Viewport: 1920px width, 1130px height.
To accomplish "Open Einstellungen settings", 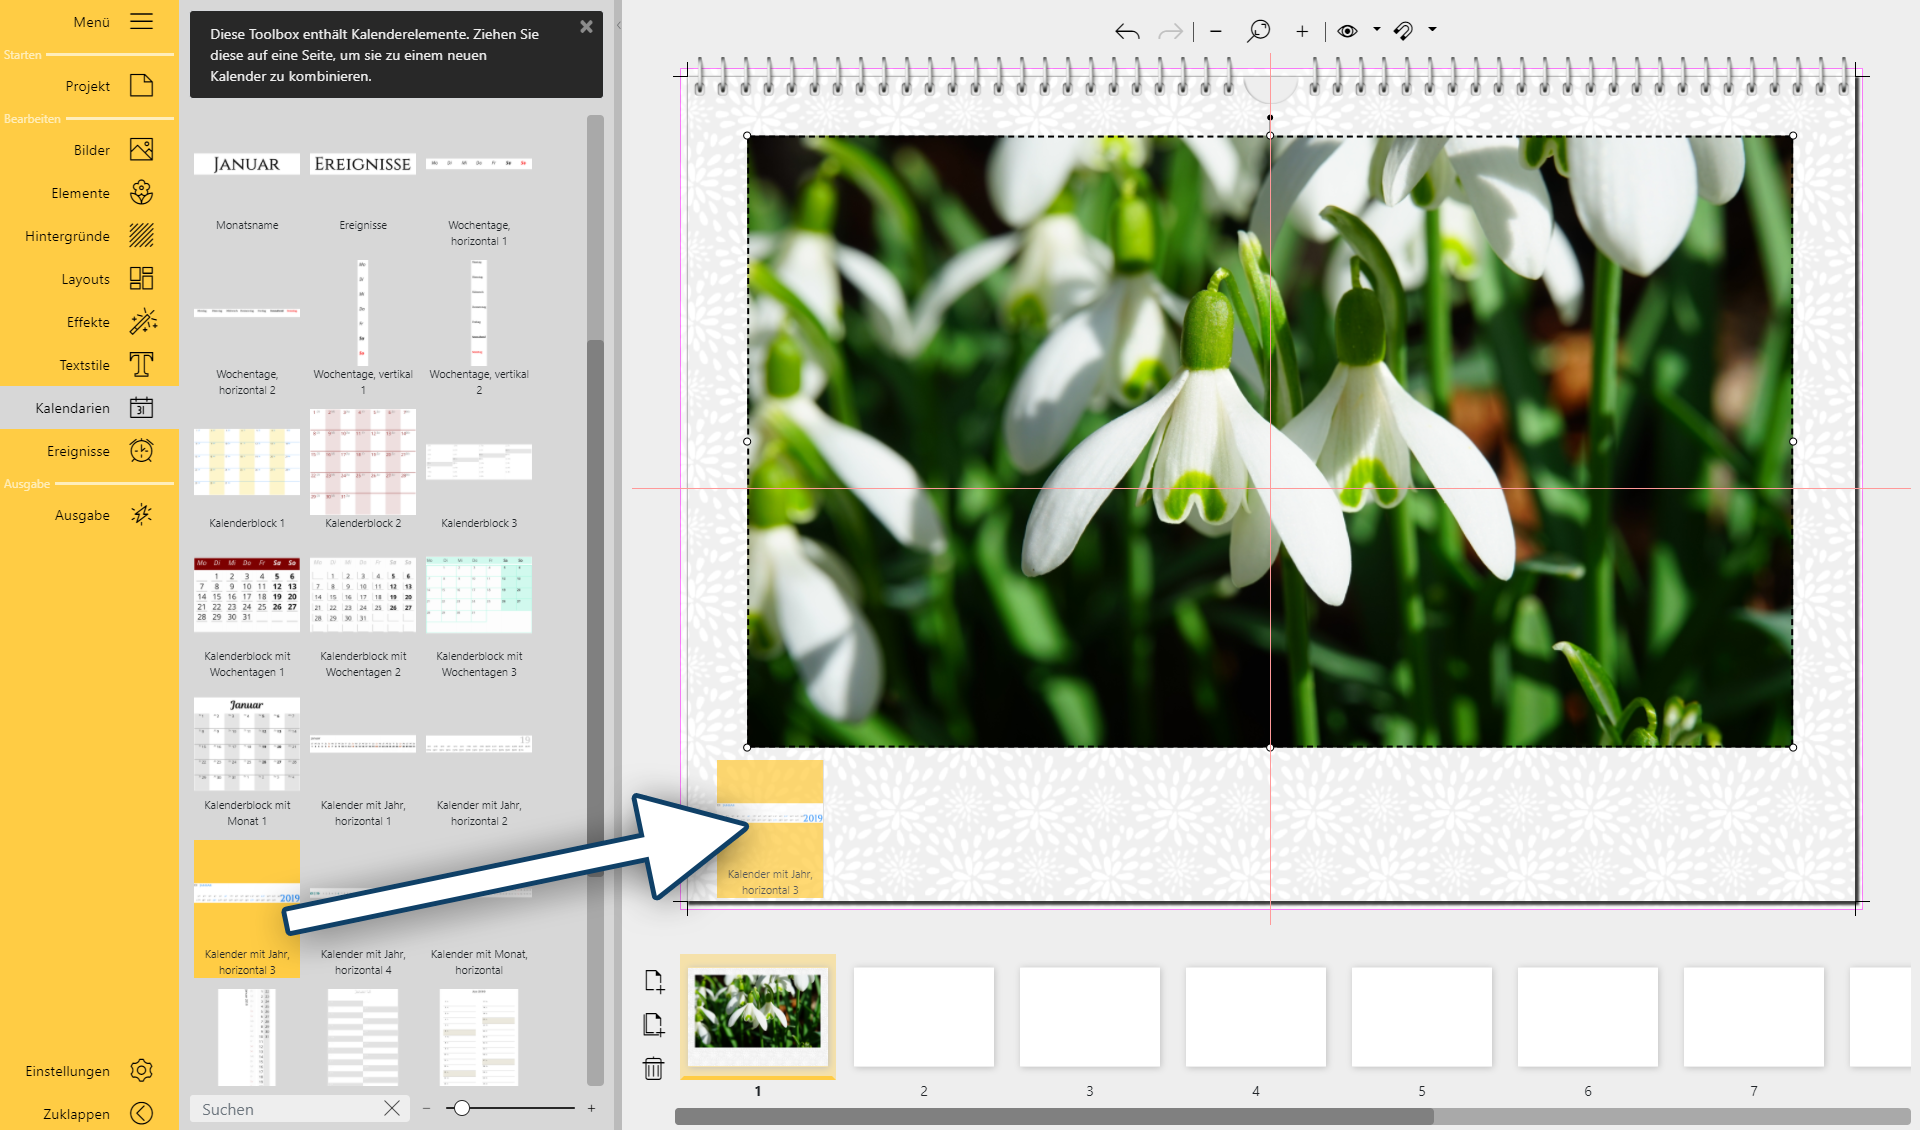I will coord(142,1070).
